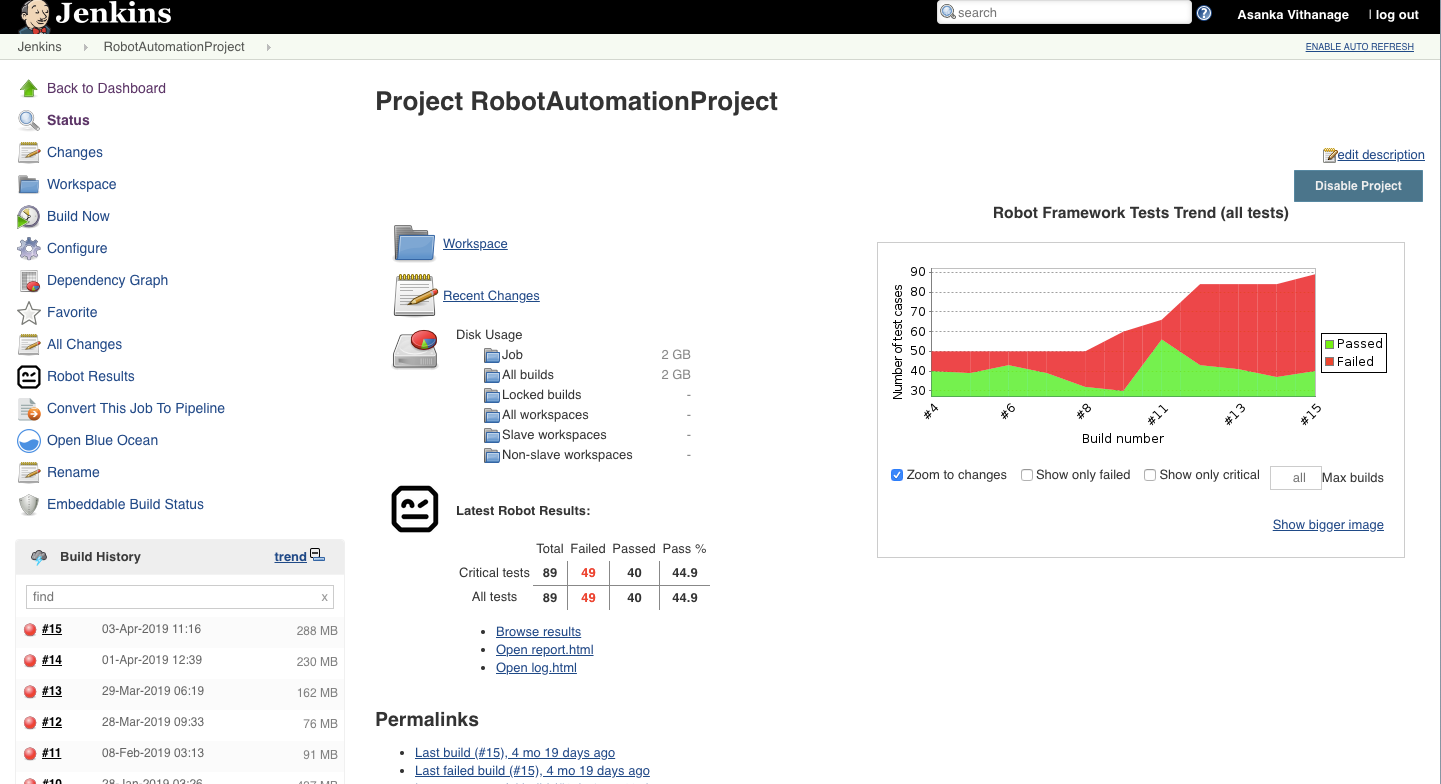
Task: Click the trend link in Build History
Action: [290, 557]
